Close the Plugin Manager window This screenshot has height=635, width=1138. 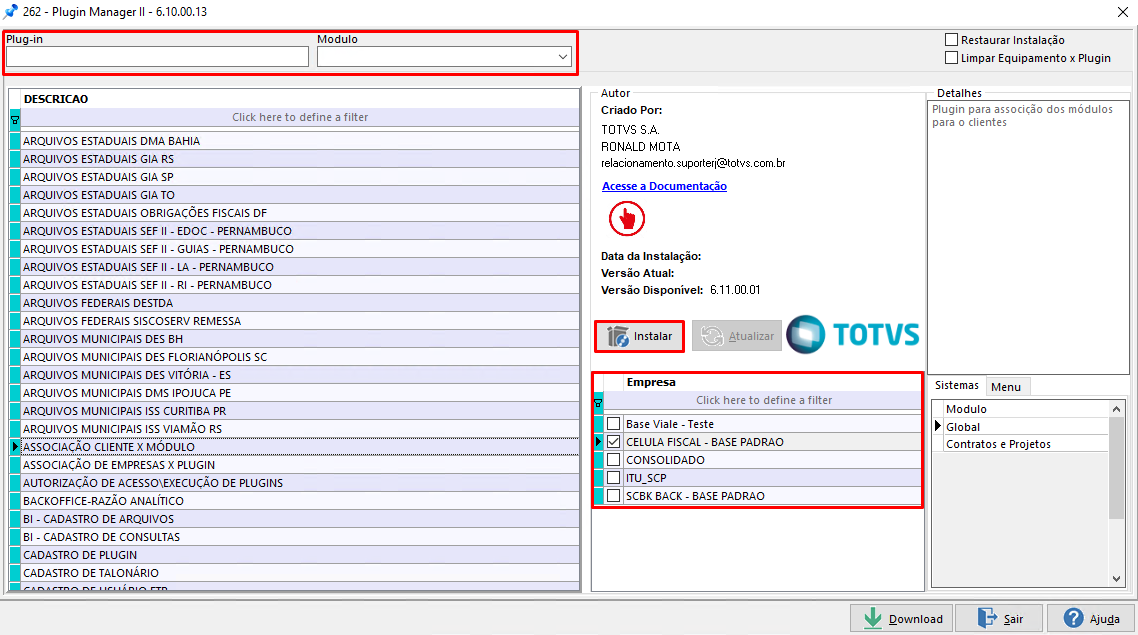click(1122, 12)
